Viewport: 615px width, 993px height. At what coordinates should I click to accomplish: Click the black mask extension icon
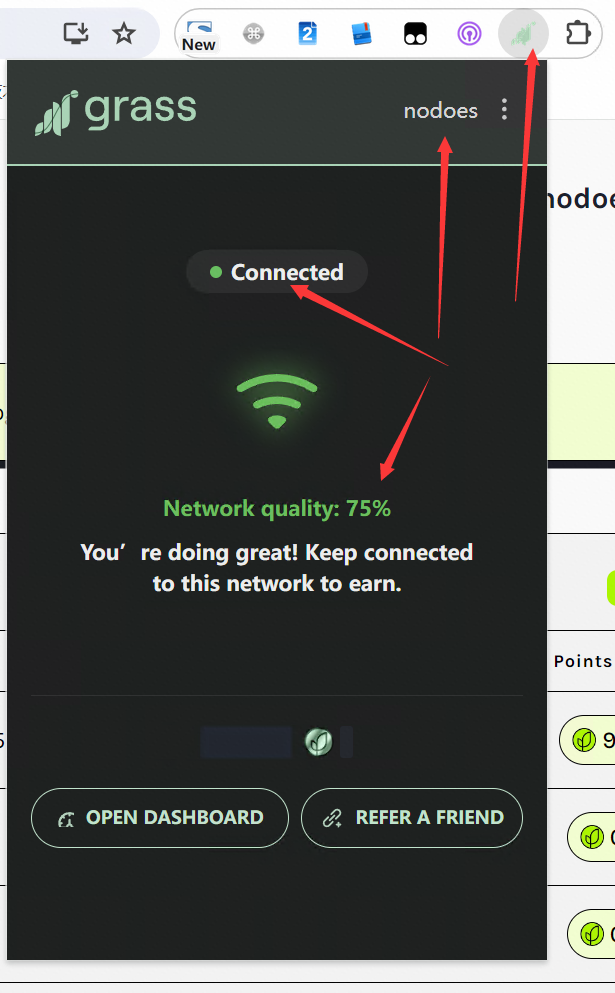[x=415, y=34]
